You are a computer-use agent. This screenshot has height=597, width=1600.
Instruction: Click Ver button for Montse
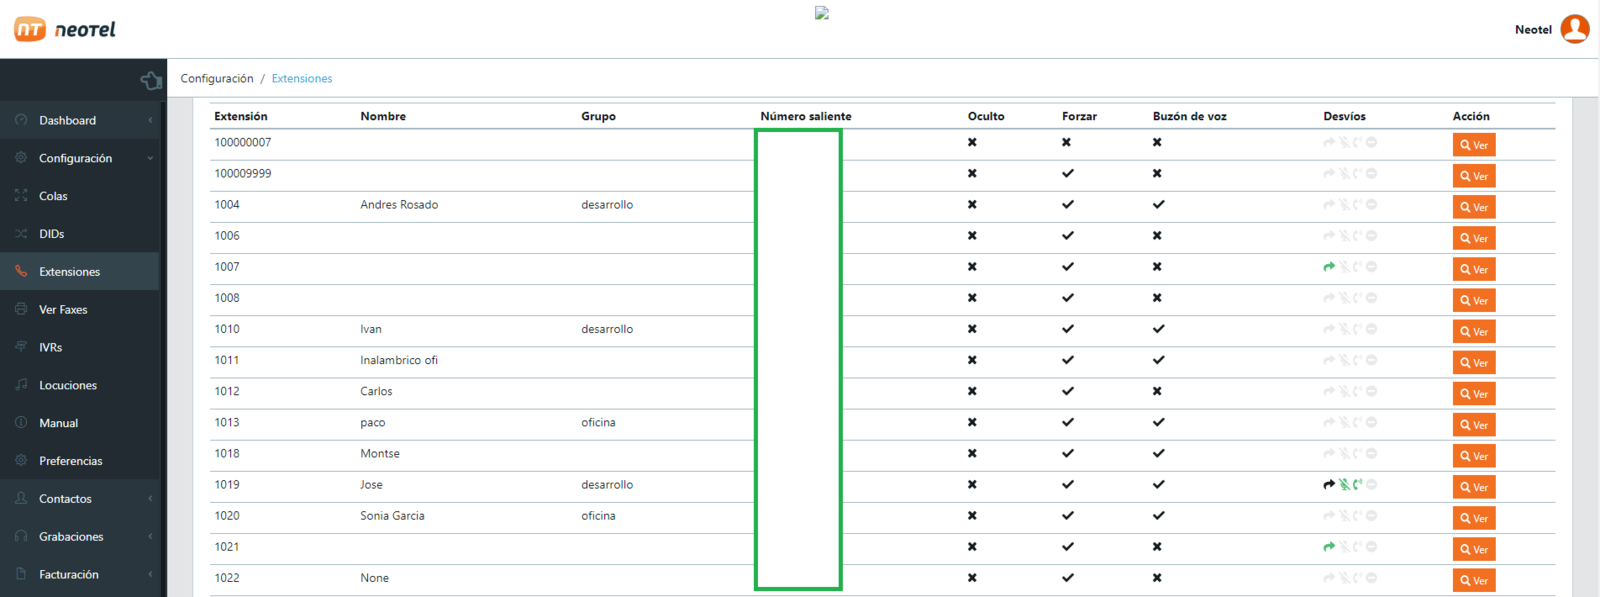1474,456
